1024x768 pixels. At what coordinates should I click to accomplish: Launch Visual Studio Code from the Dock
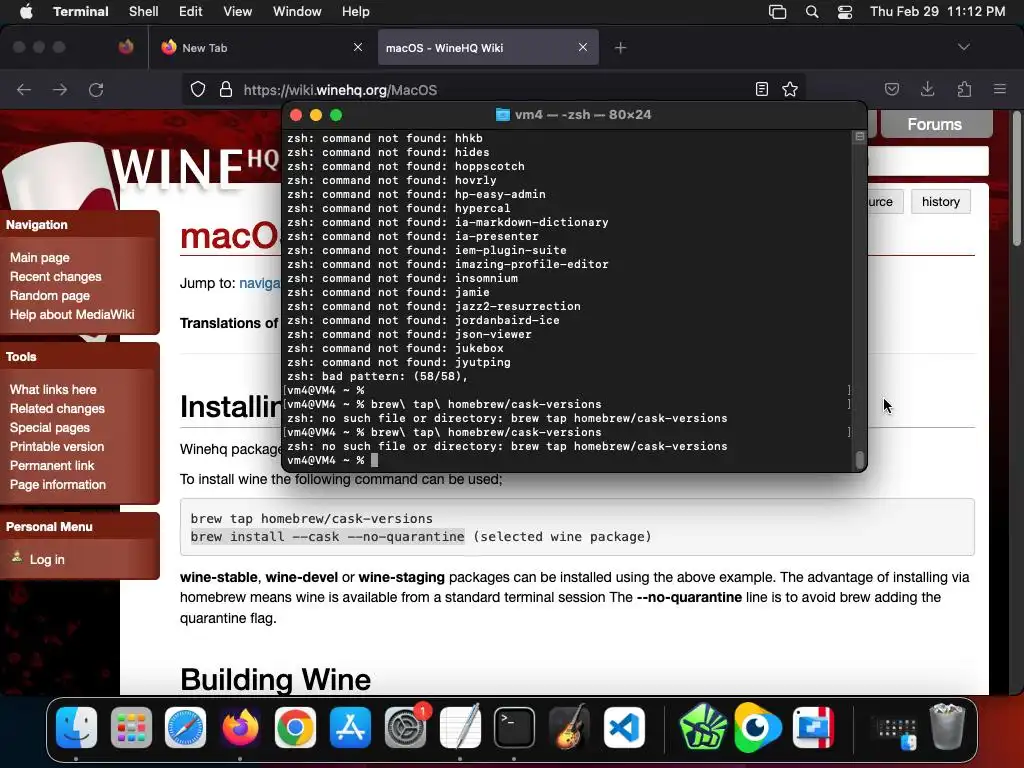pyautogui.click(x=624, y=727)
